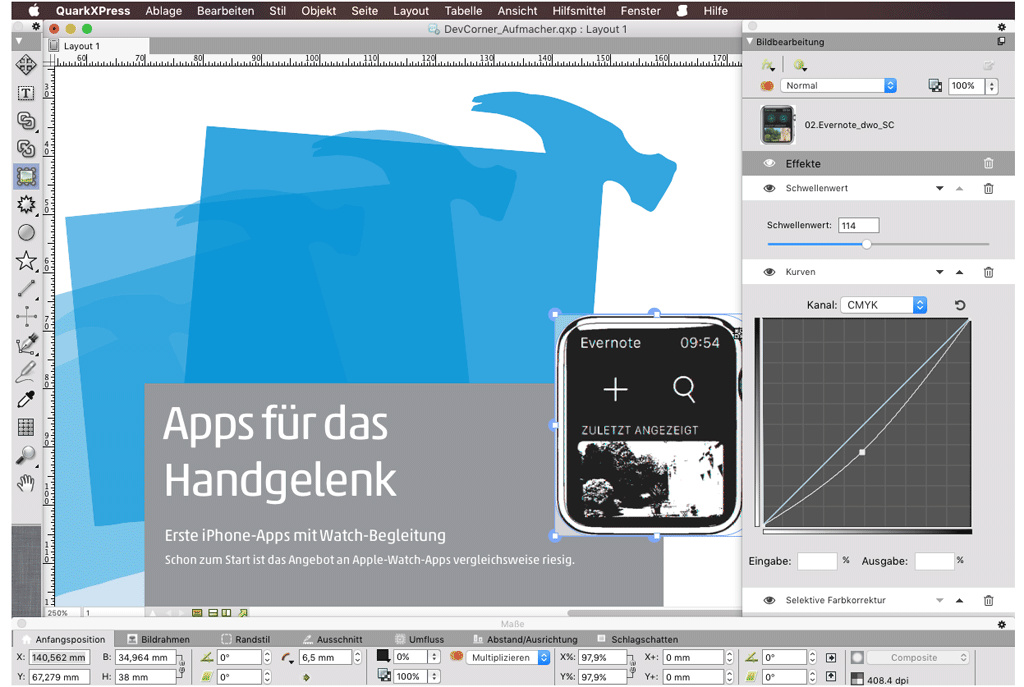Select the Text Content tool

(26, 93)
